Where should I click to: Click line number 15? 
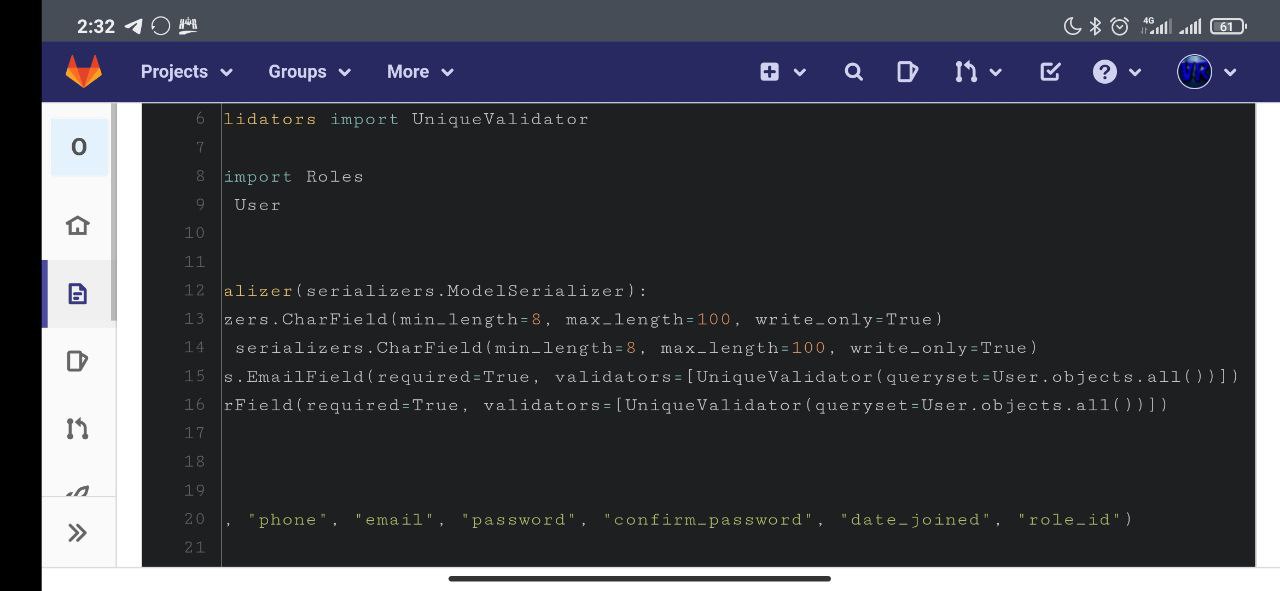[194, 377]
